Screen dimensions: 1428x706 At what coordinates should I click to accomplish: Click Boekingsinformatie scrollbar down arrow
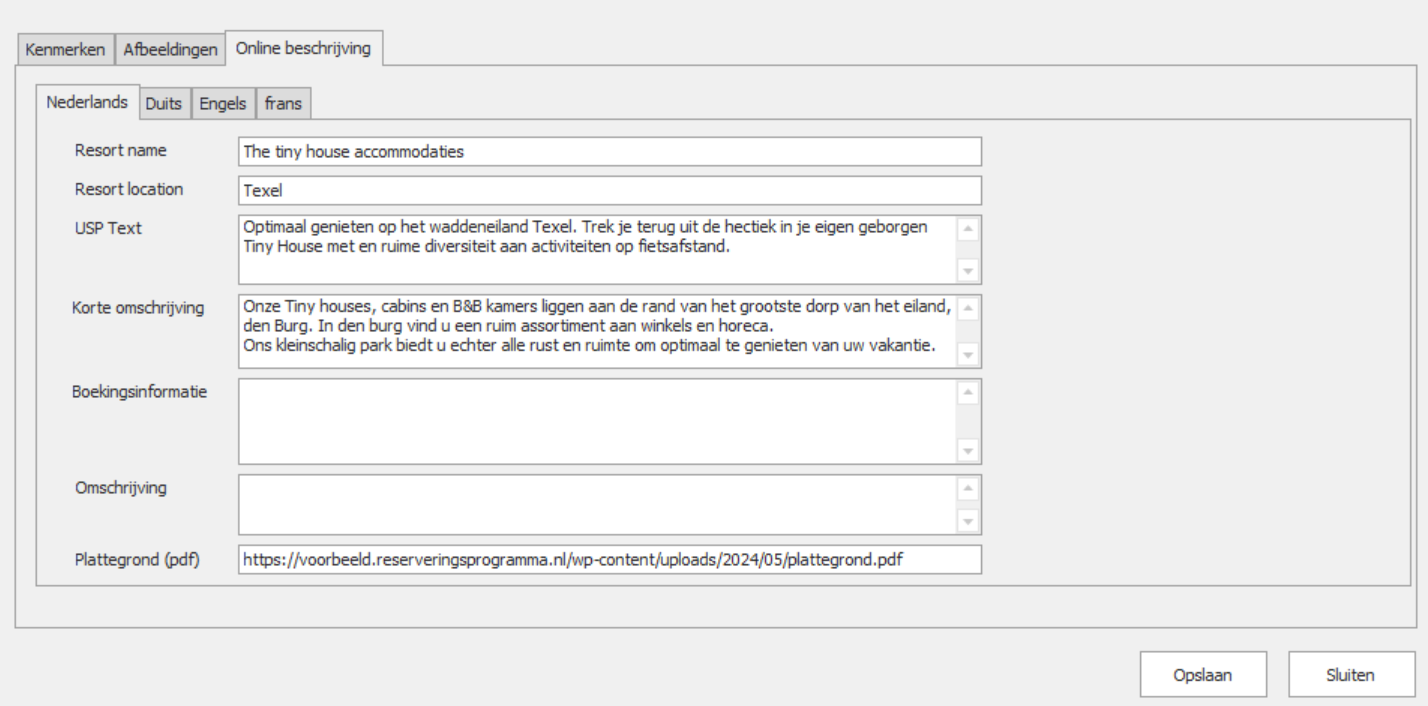pos(967,450)
